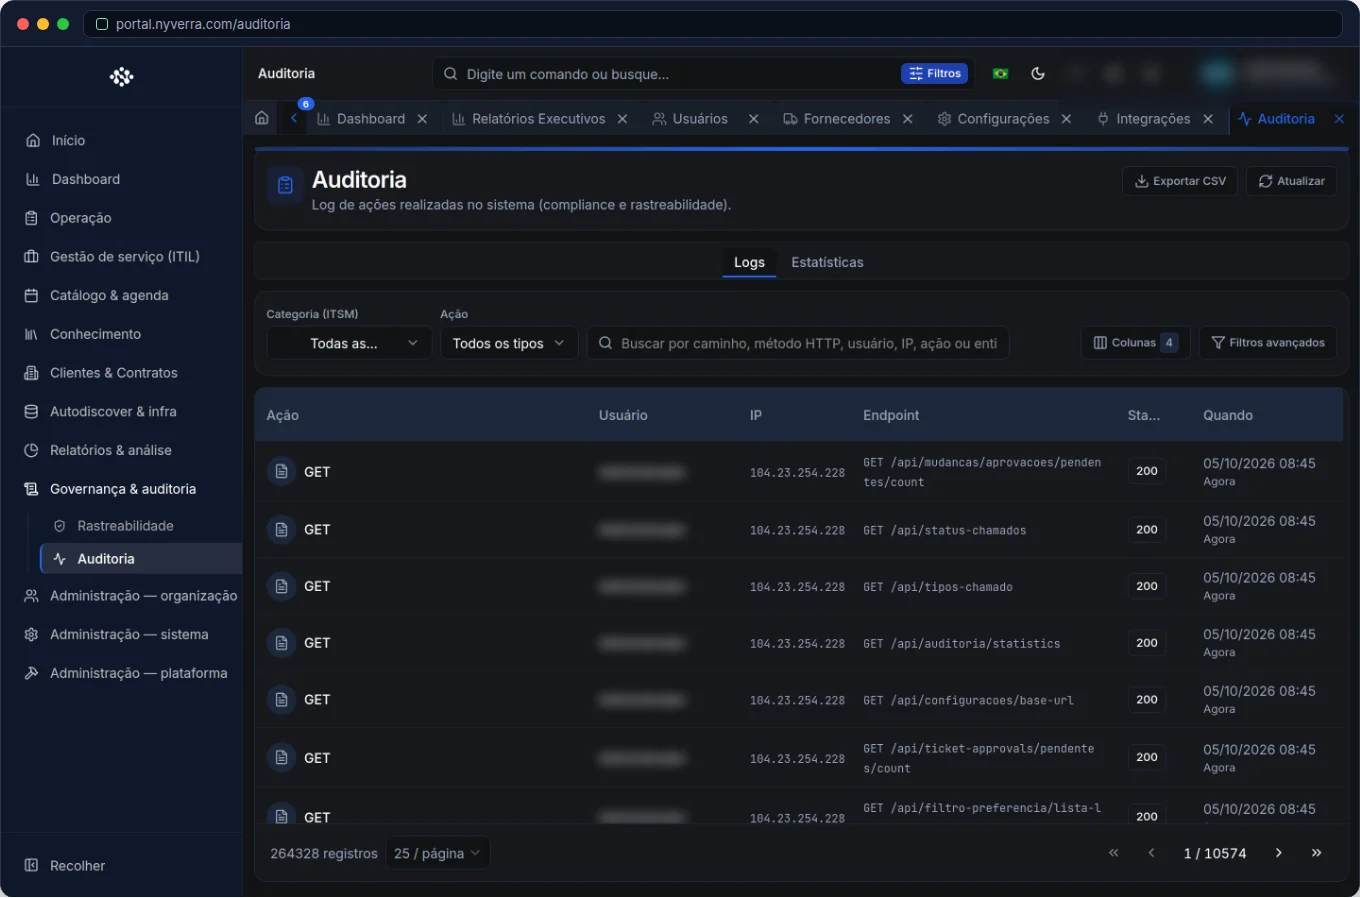Expand Administração — plataforma
This screenshot has width=1360, height=898.
coord(121,674)
